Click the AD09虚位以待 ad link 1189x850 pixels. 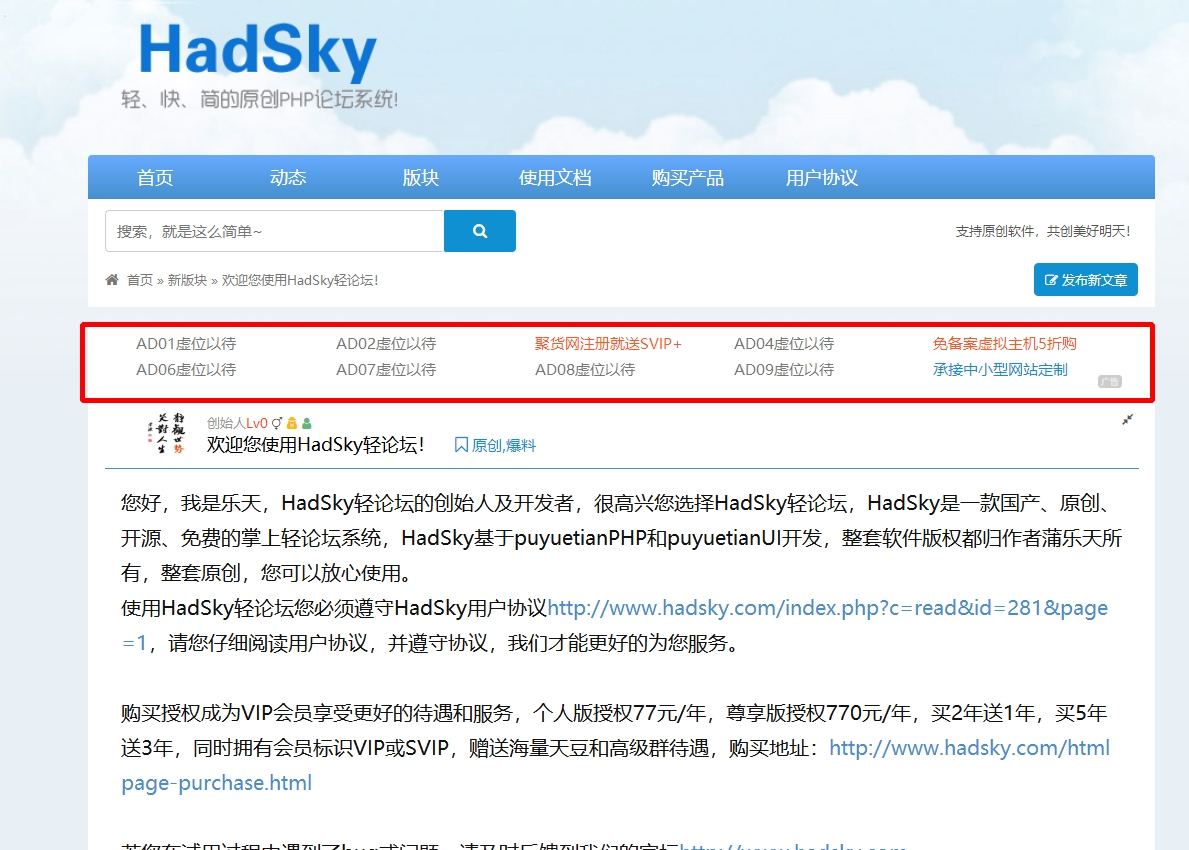[784, 369]
